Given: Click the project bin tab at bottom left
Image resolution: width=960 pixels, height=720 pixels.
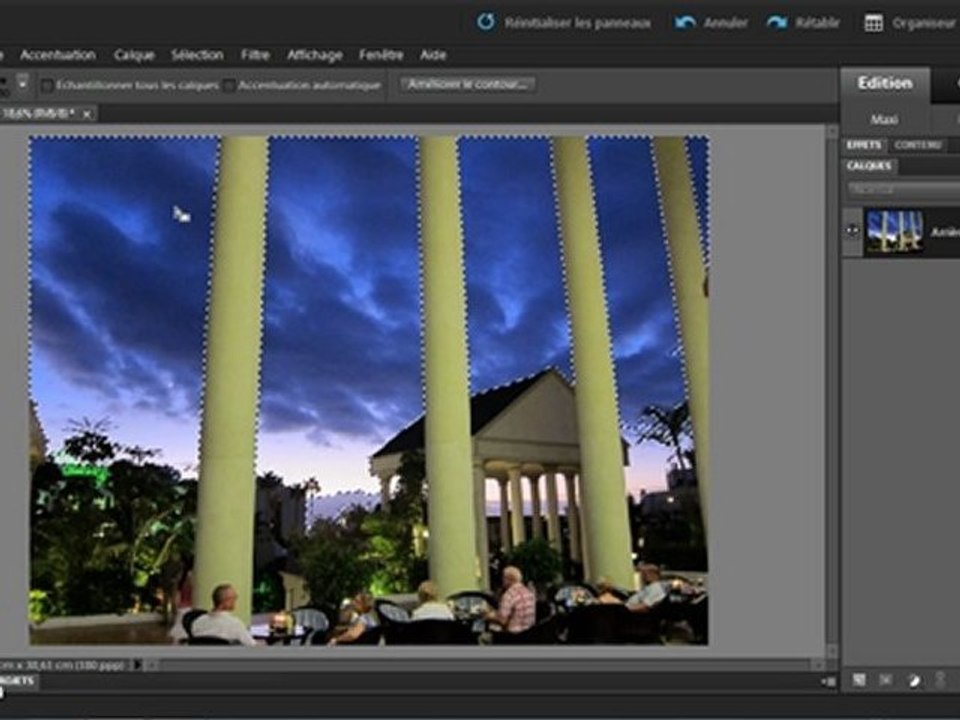Looking at the screenshot, I should coord(18,680).
